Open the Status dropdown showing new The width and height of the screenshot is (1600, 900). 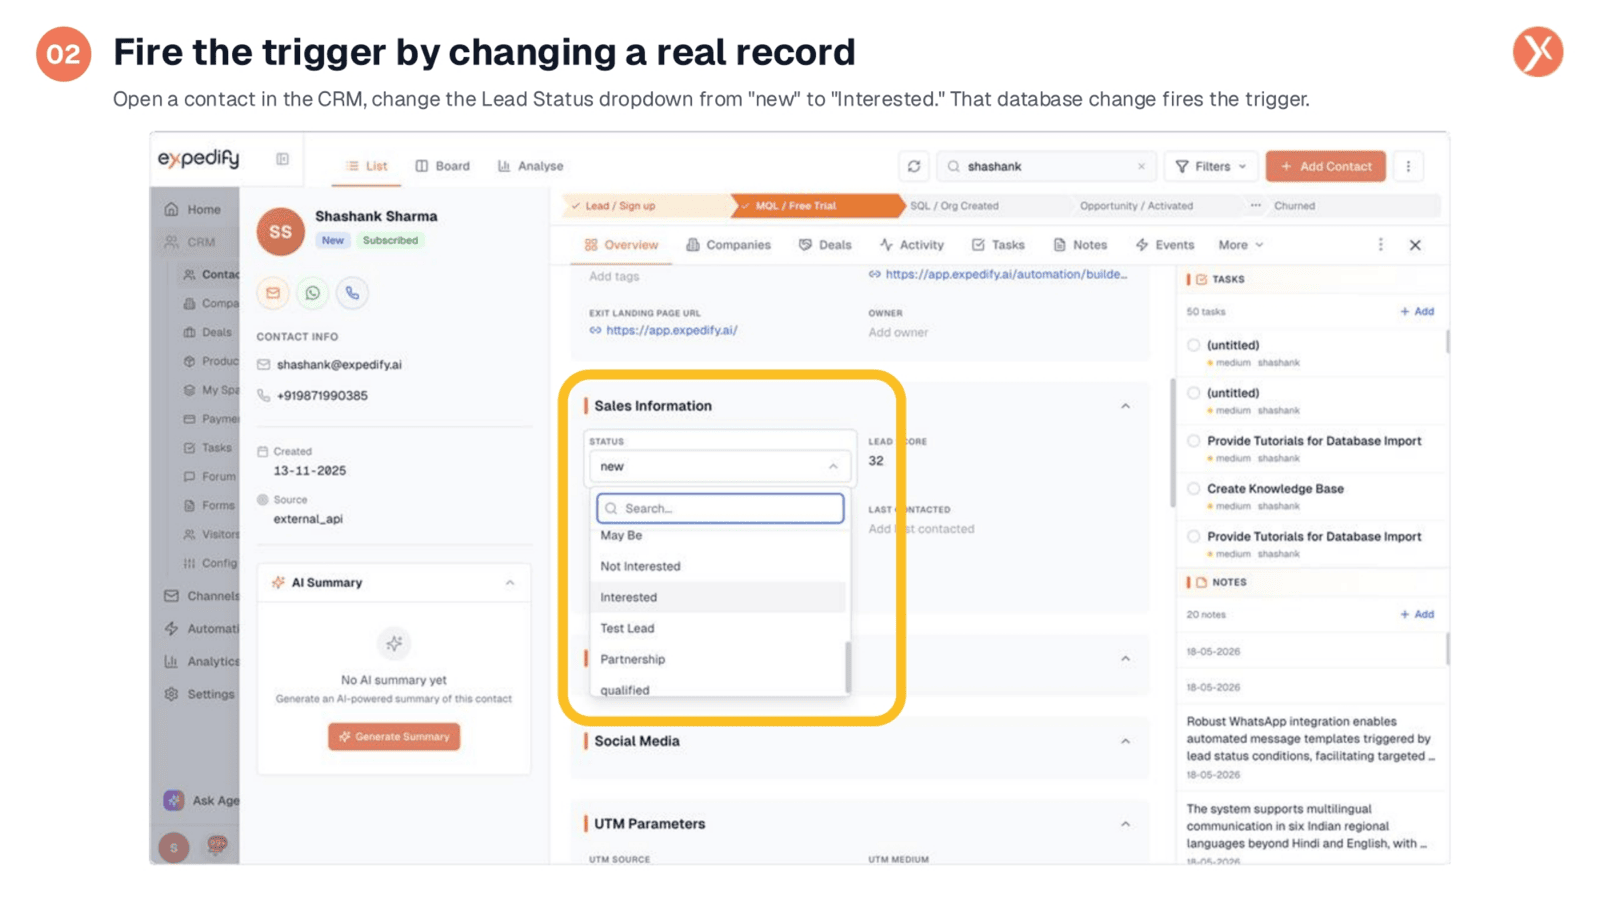click(x=719, y=467)
